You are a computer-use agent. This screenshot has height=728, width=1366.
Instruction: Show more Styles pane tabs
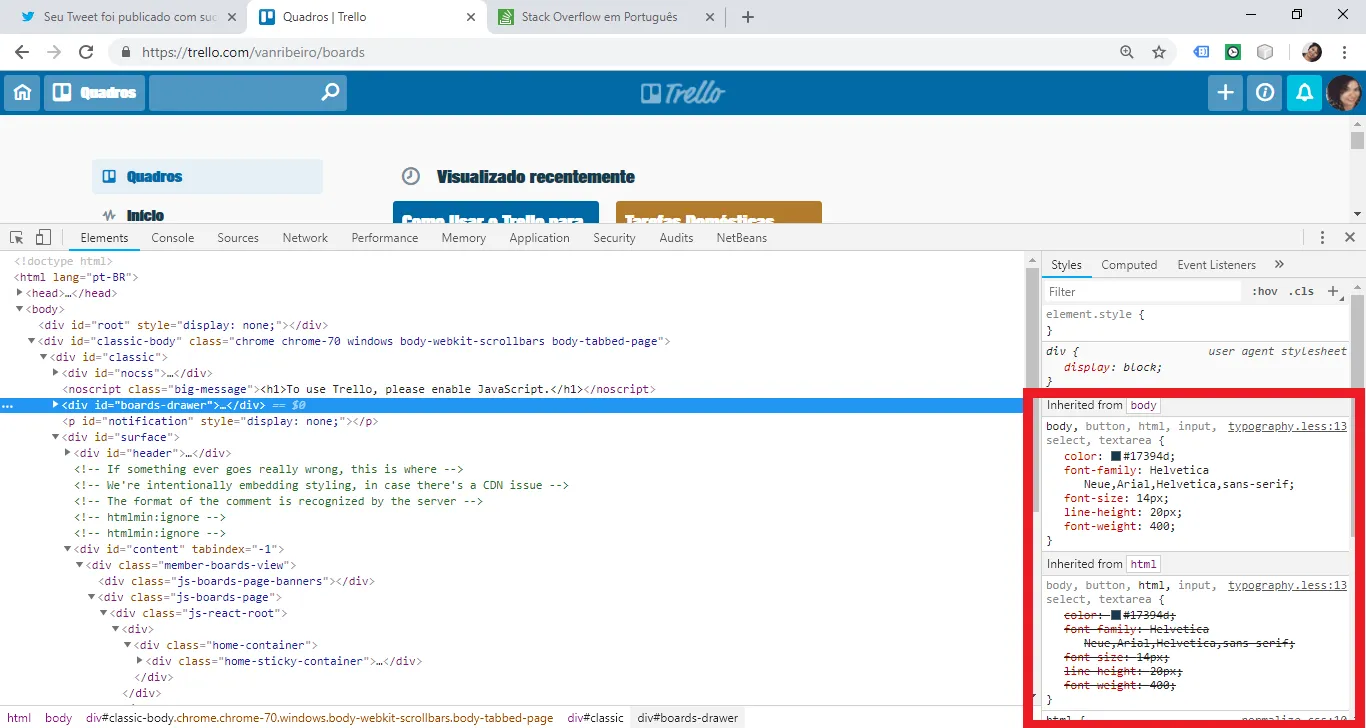[x=1279, y=265]
